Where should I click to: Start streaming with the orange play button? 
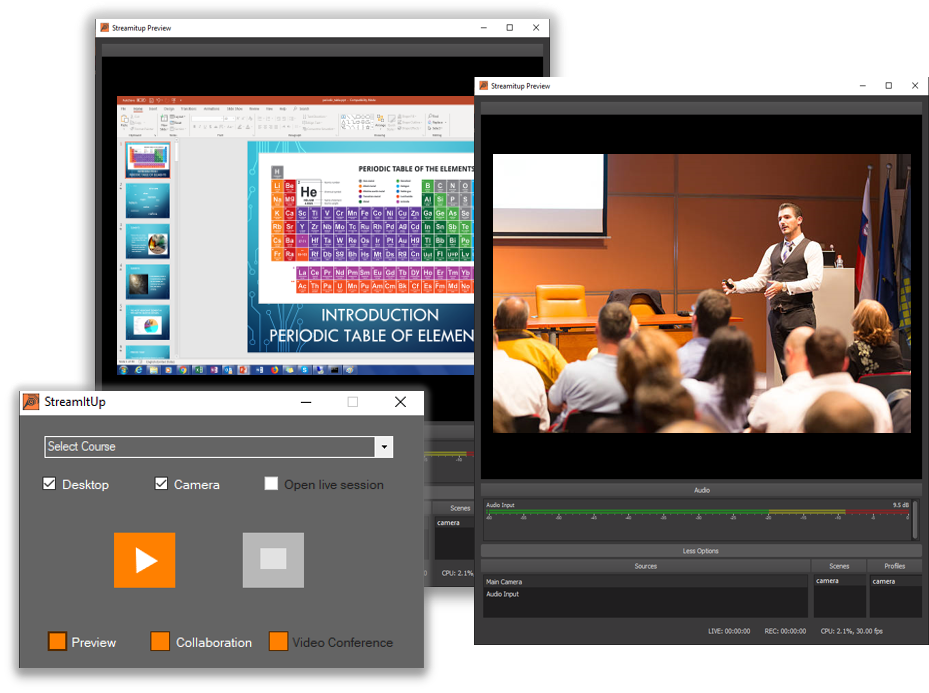[x=145, y=560]
